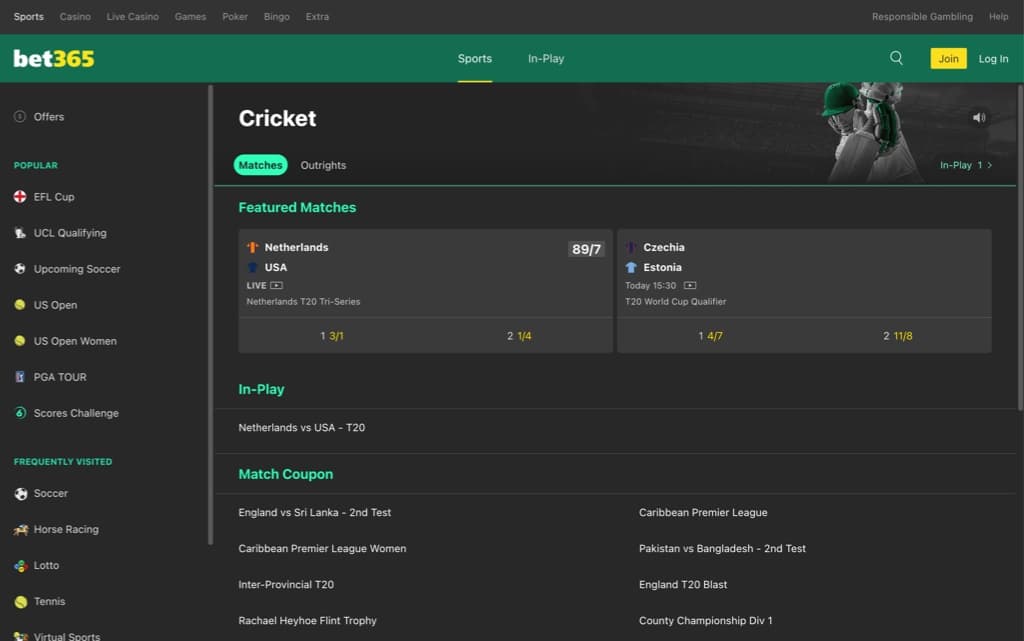Screen dimensions: 1024x641
Task: Open stream icon beside Today 15:30
Action: tap(690, 285)
